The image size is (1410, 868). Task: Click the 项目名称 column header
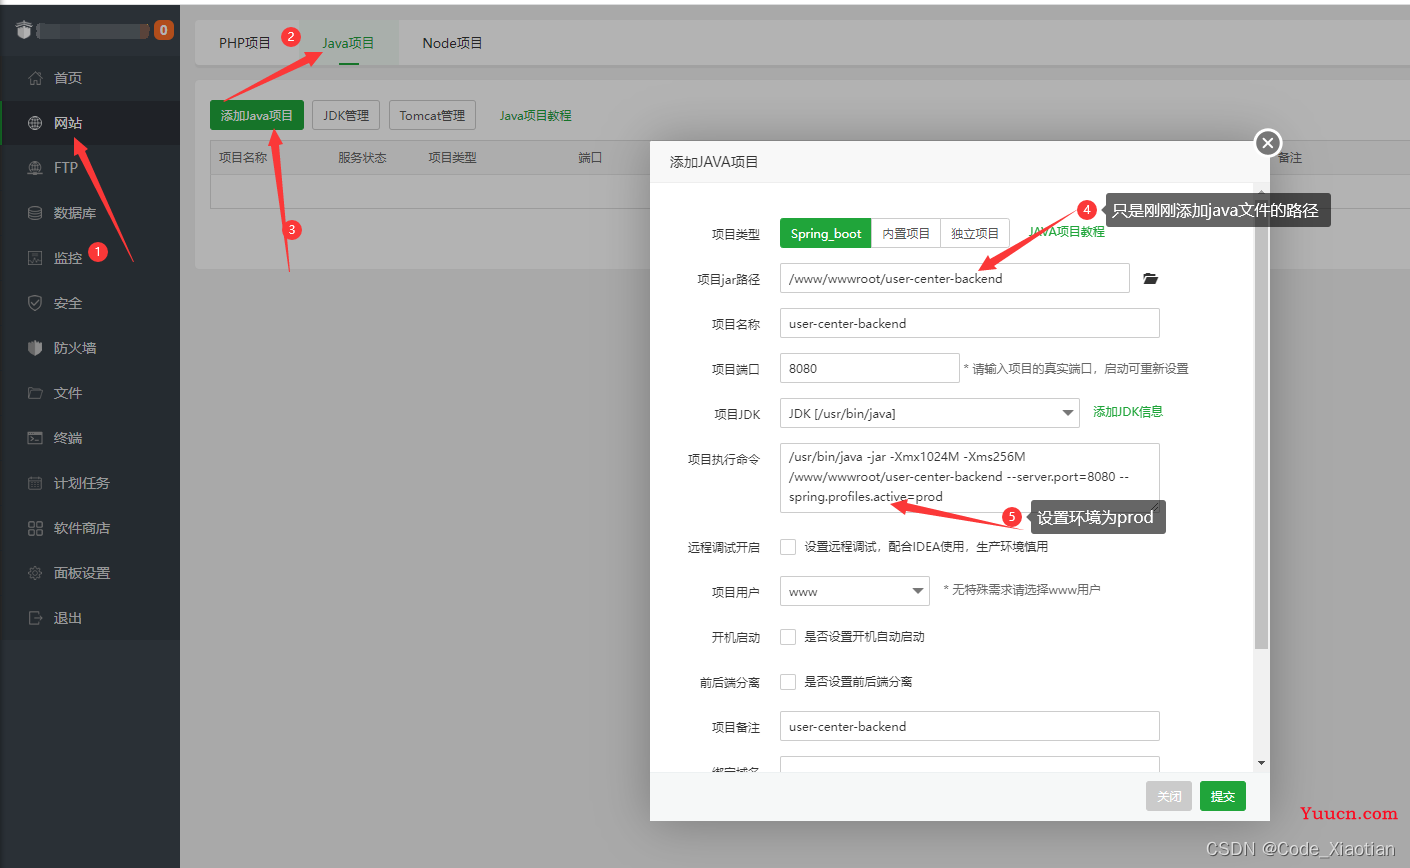click(243, 158)
